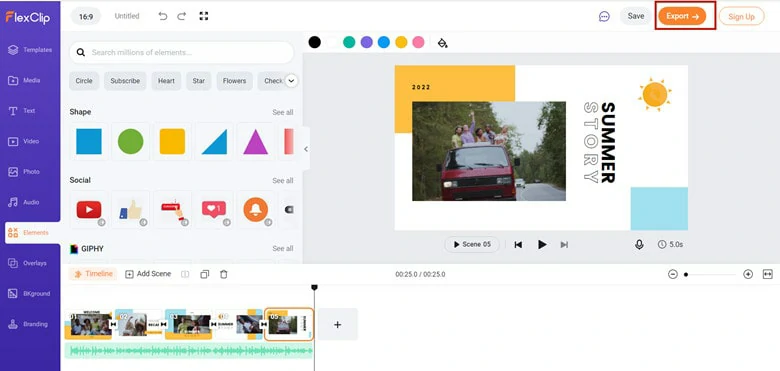Click the Untitled project name field

[127, 16]
